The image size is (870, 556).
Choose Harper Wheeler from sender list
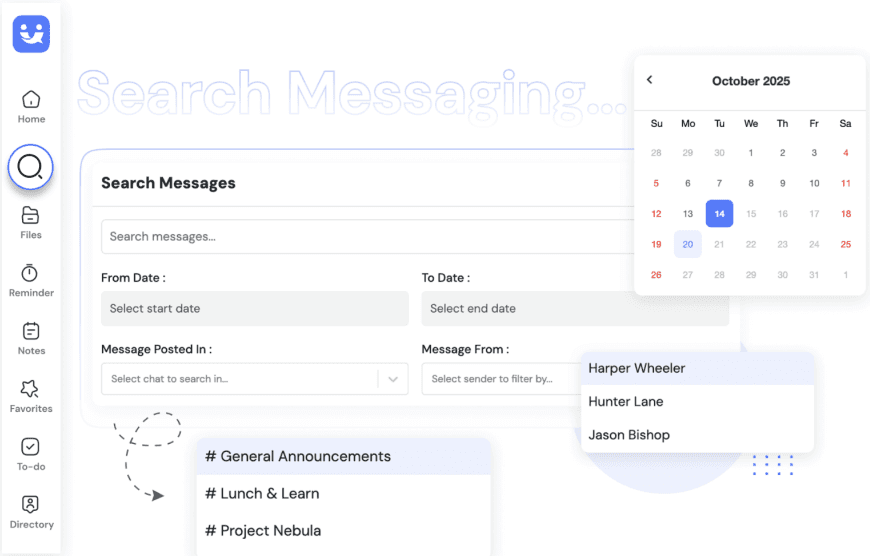click(697, 368)
